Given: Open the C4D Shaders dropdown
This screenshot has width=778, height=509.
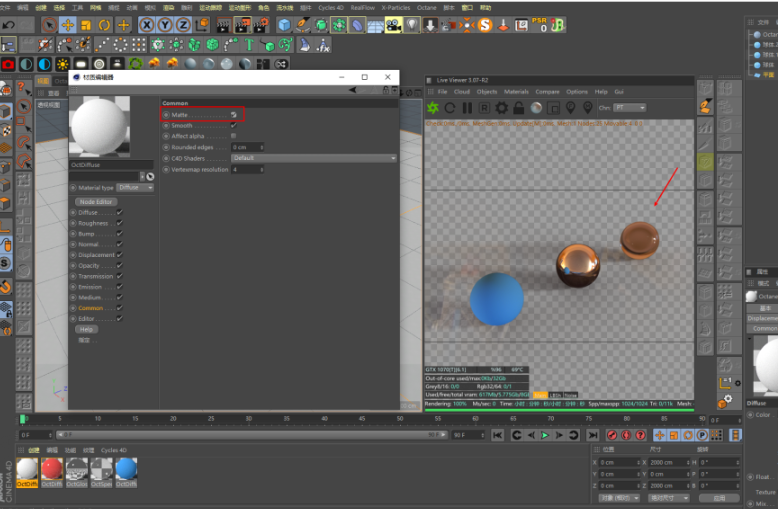Looking at the screenshot, I should pos(313,158).
